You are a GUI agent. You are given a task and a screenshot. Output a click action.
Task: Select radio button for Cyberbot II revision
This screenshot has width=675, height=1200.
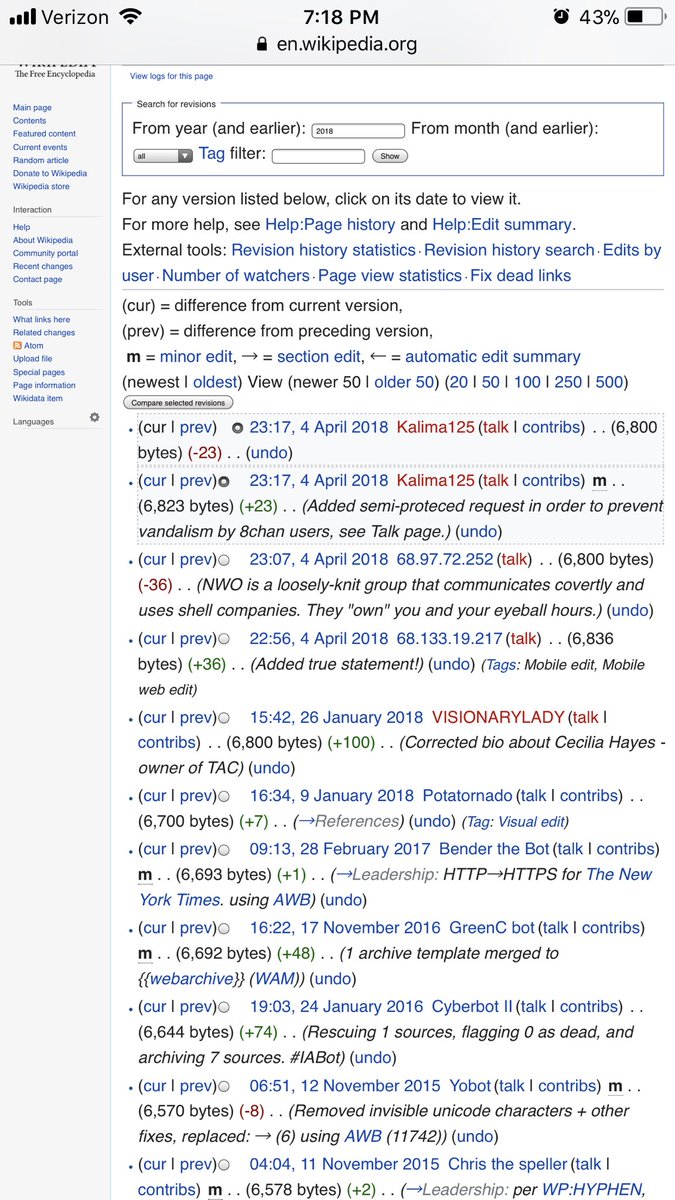point(224,1008)
